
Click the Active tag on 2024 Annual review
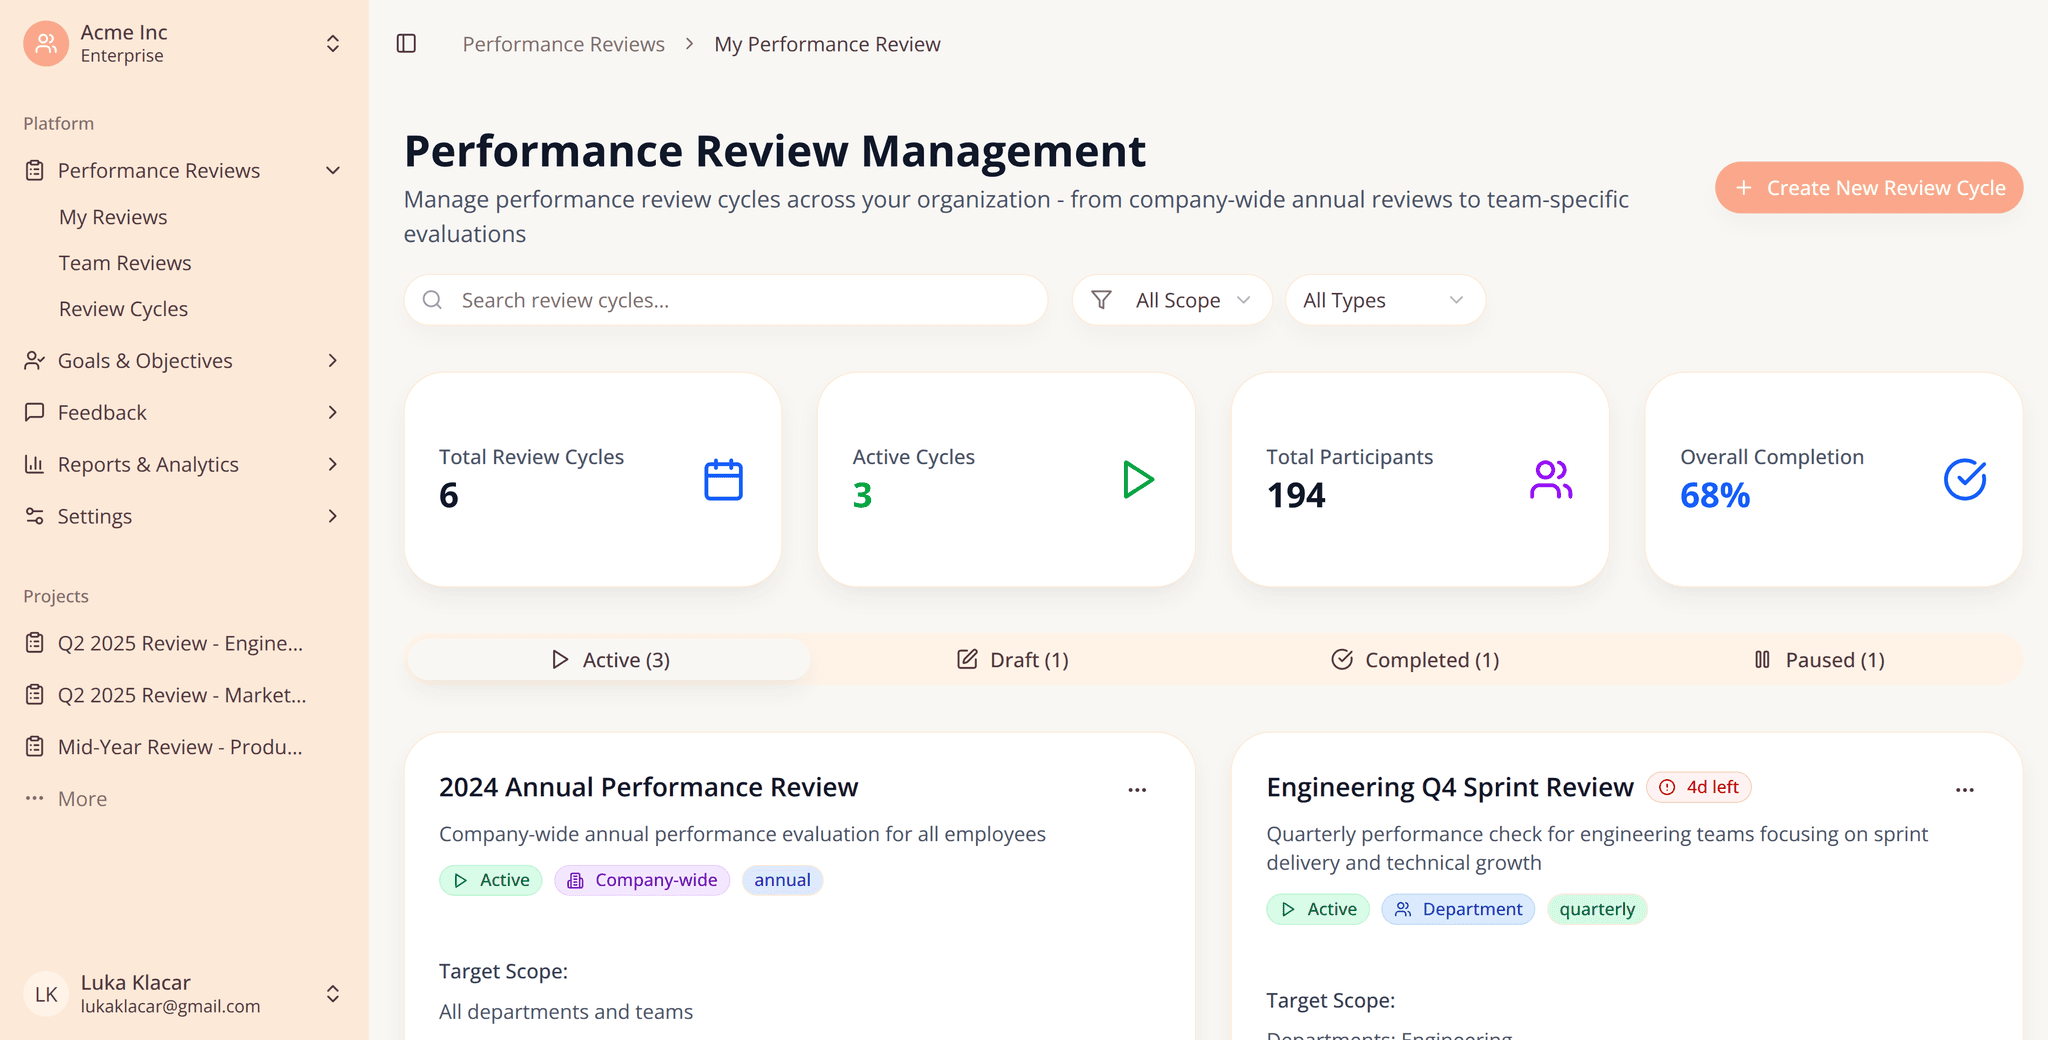tap(491, 880)
